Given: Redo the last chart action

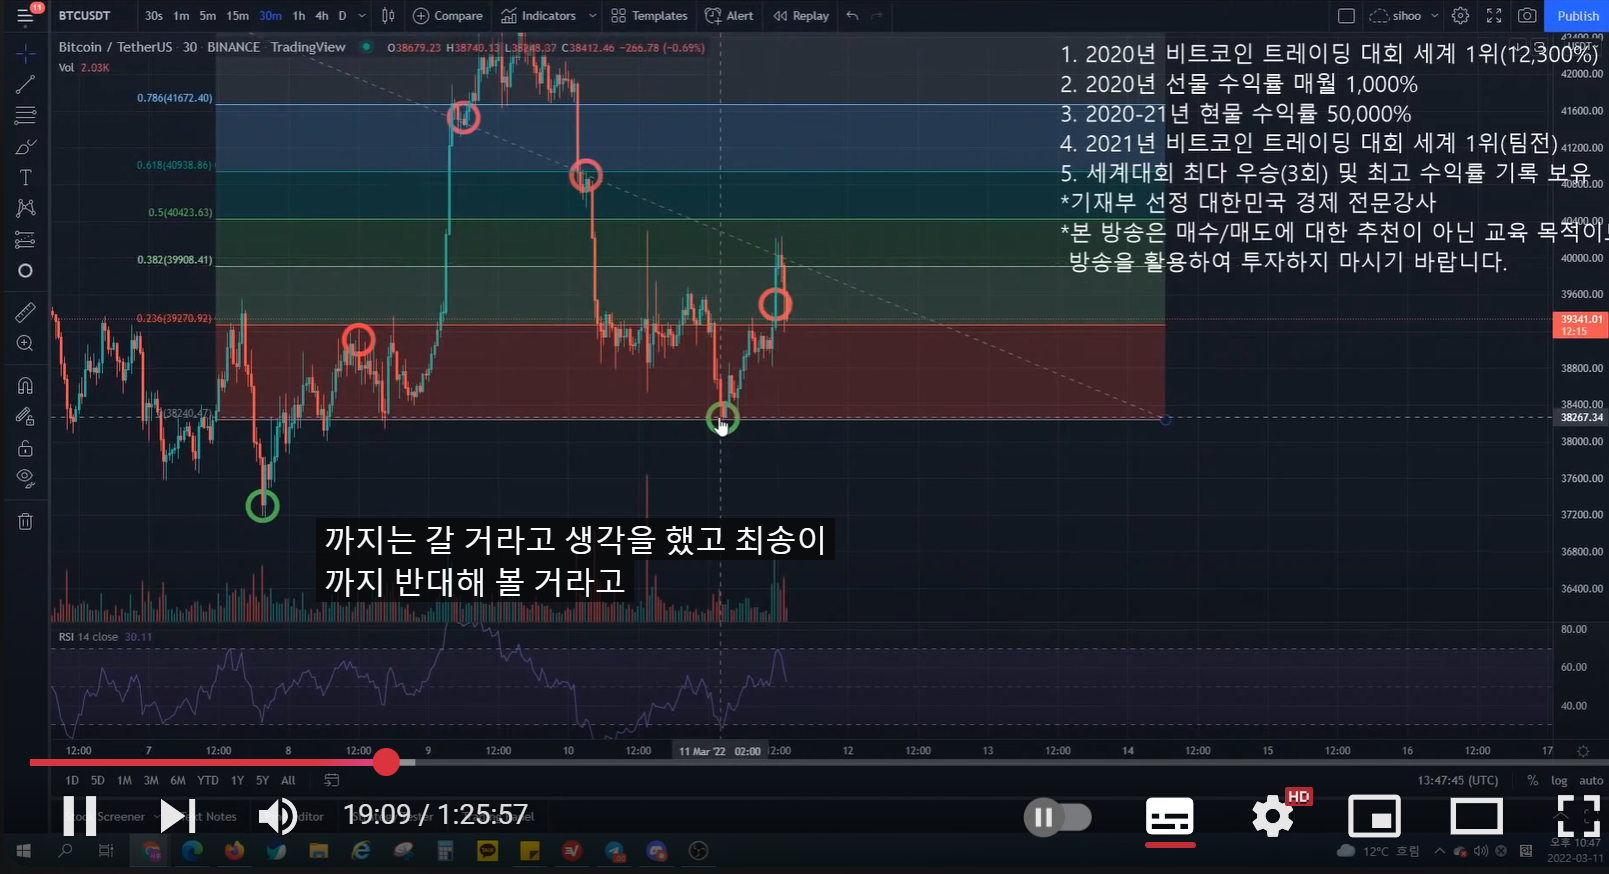Looking at the screenshot, I should (877, 15).
